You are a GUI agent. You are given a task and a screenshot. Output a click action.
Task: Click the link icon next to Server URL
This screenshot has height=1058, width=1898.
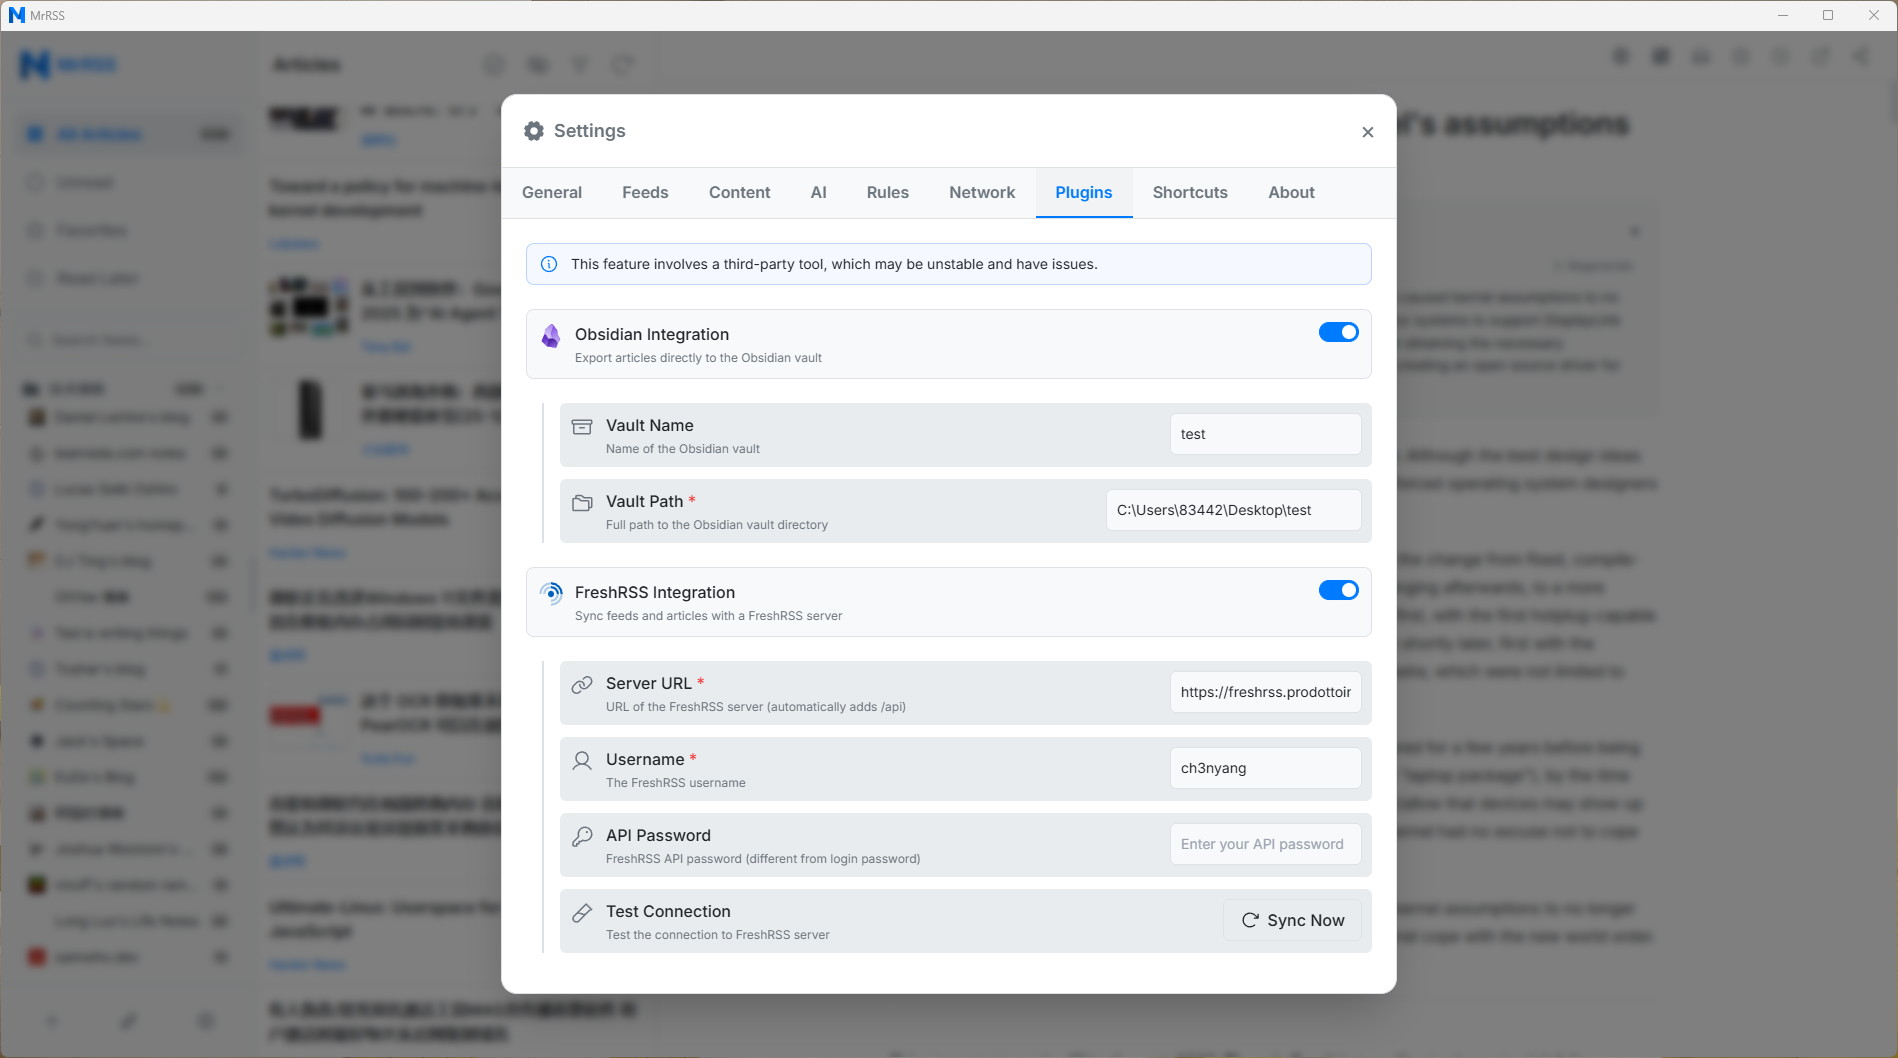click(581, 685)
